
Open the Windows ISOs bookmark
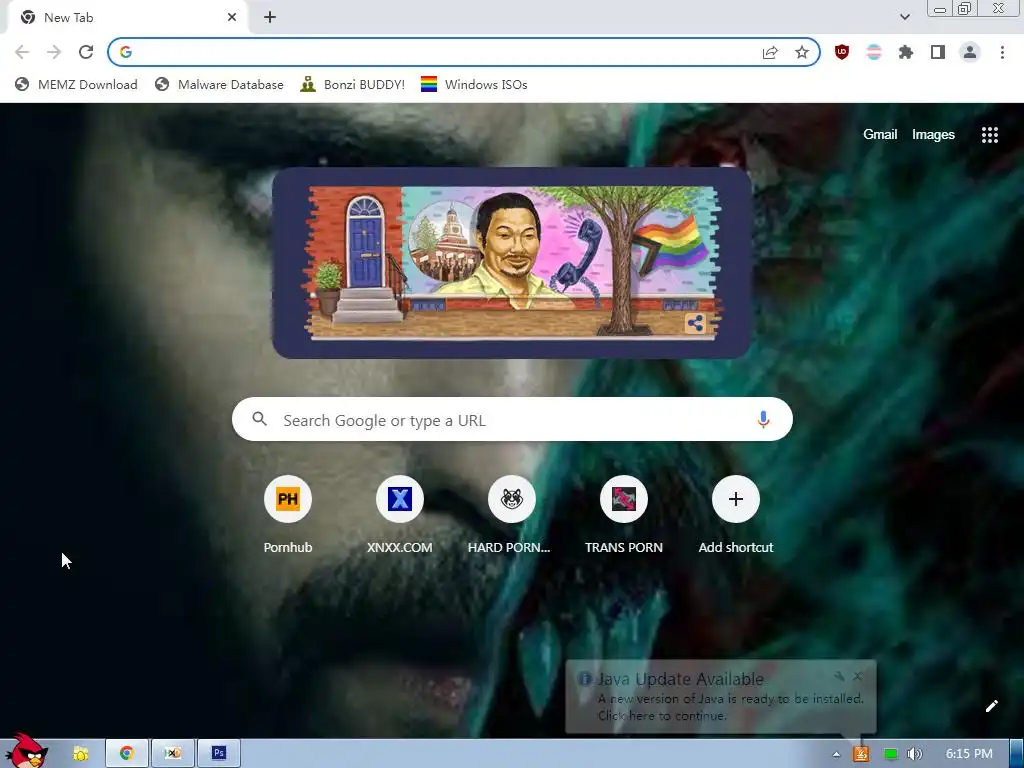pos(474,84)
